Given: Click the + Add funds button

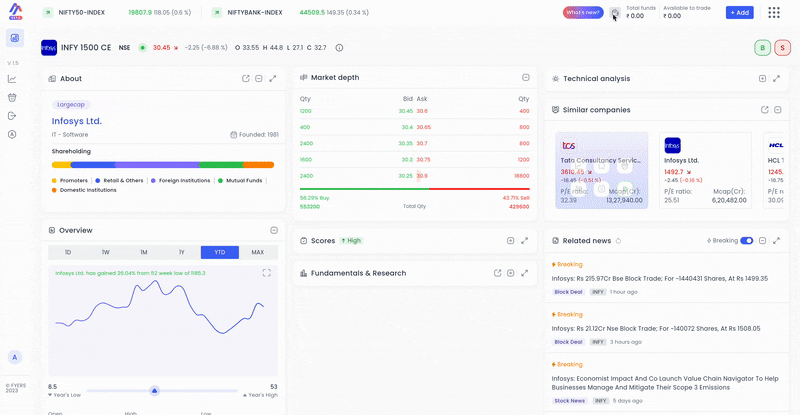Looking at the screenshot, I should tap(739, 12).
